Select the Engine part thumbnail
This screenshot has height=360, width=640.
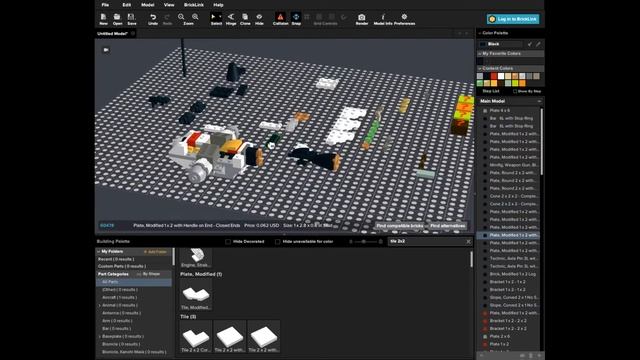point(196,258)
